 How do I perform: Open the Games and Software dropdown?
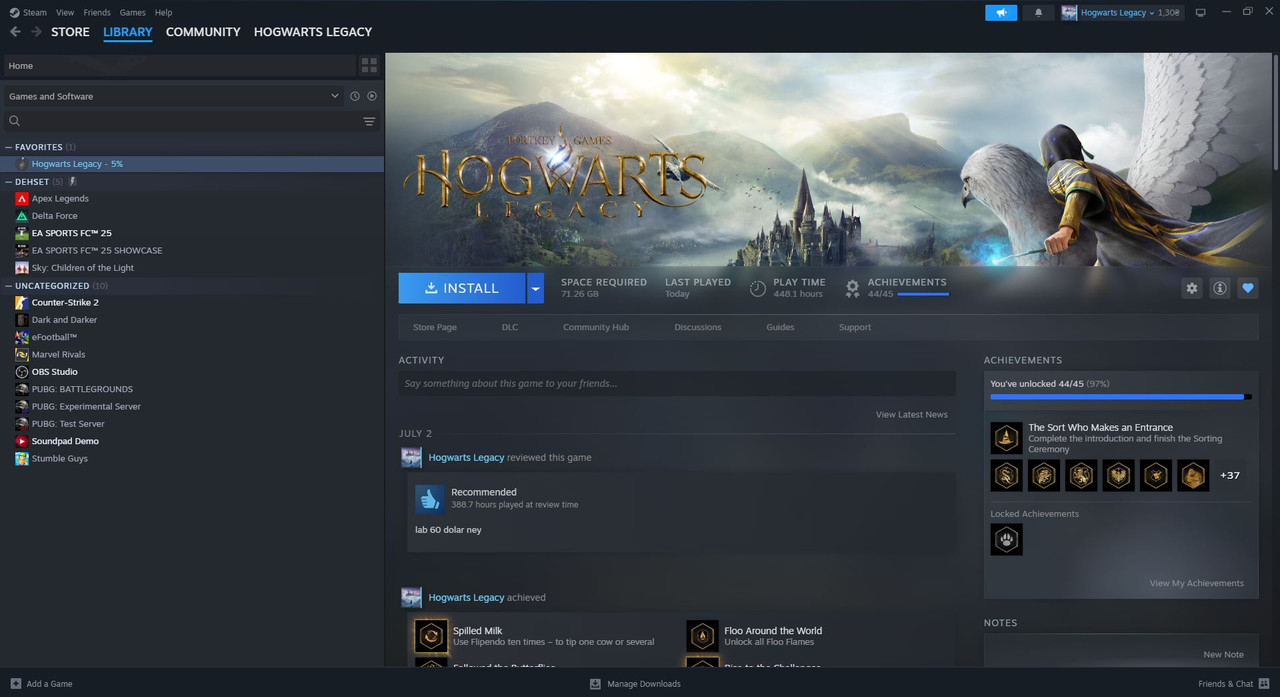pyautogui.click(x=173, y=96)
